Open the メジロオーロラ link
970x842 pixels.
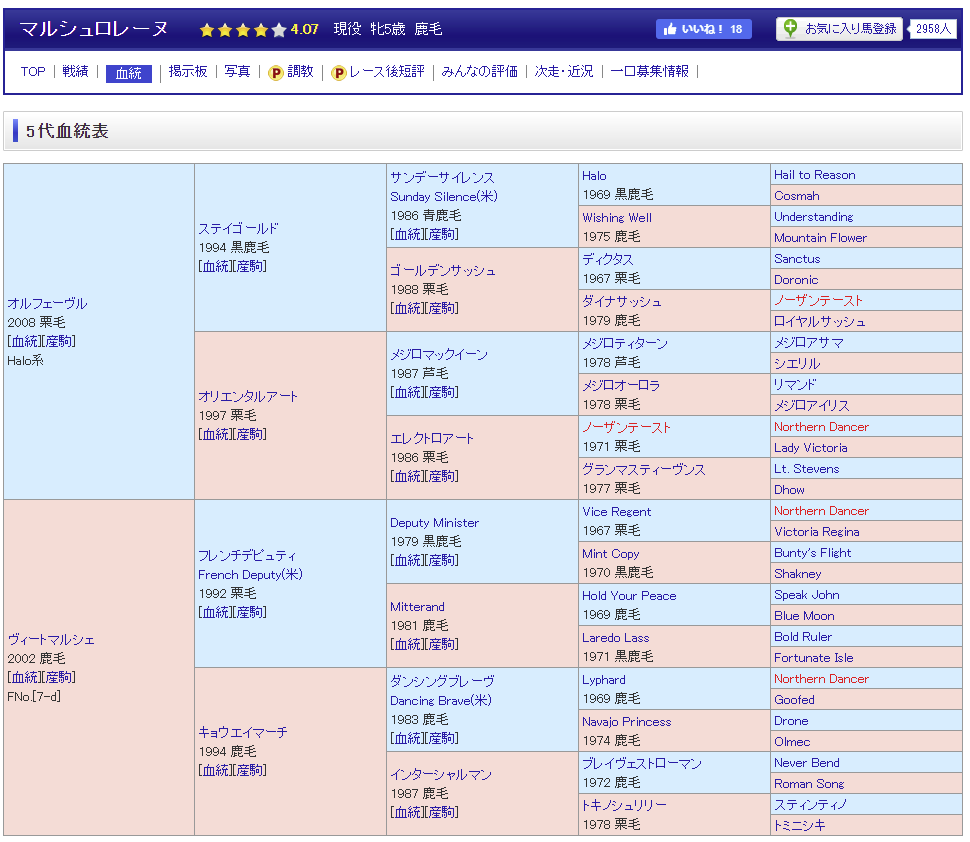tap(621, 385)
